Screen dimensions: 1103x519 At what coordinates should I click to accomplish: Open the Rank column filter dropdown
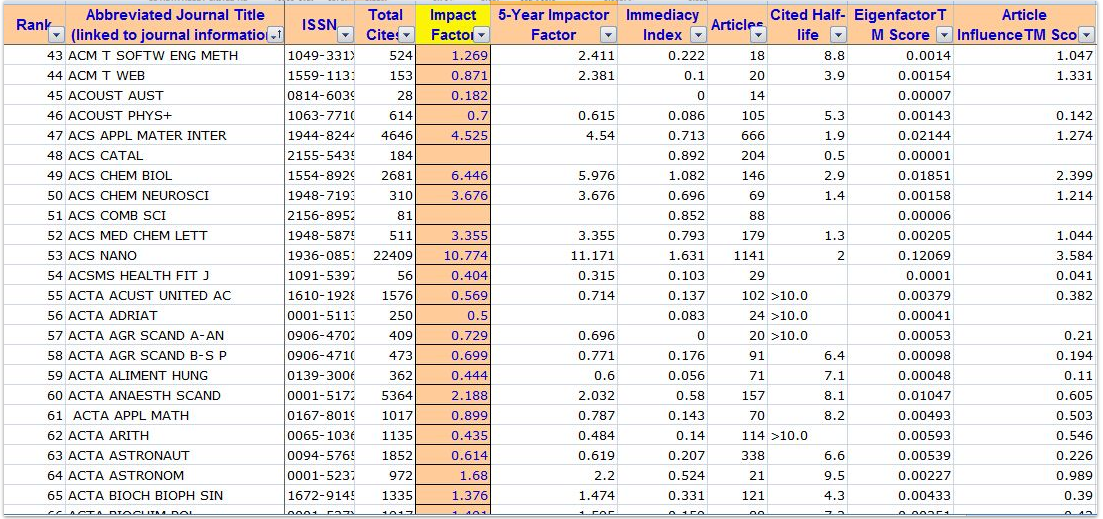[x=57, y=35]
